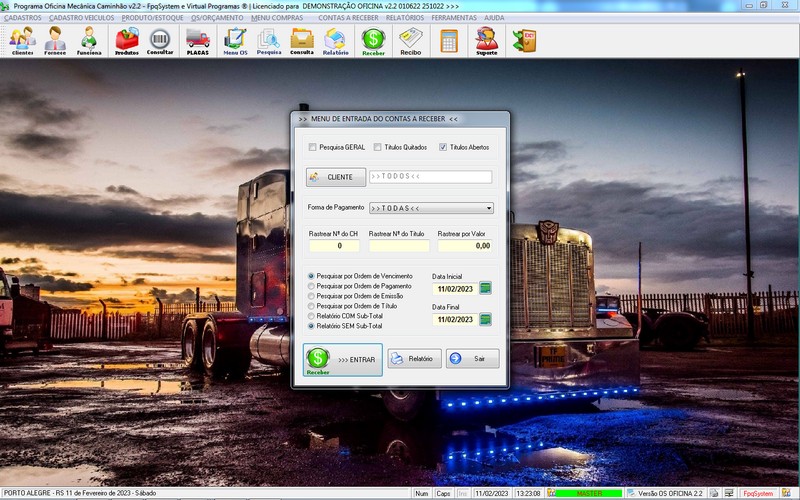The height and width of the screenshot is (500, 800).
Task: Click the FpqSystem status bar icon
Action: pyautogui.click(x=758, y=493)
